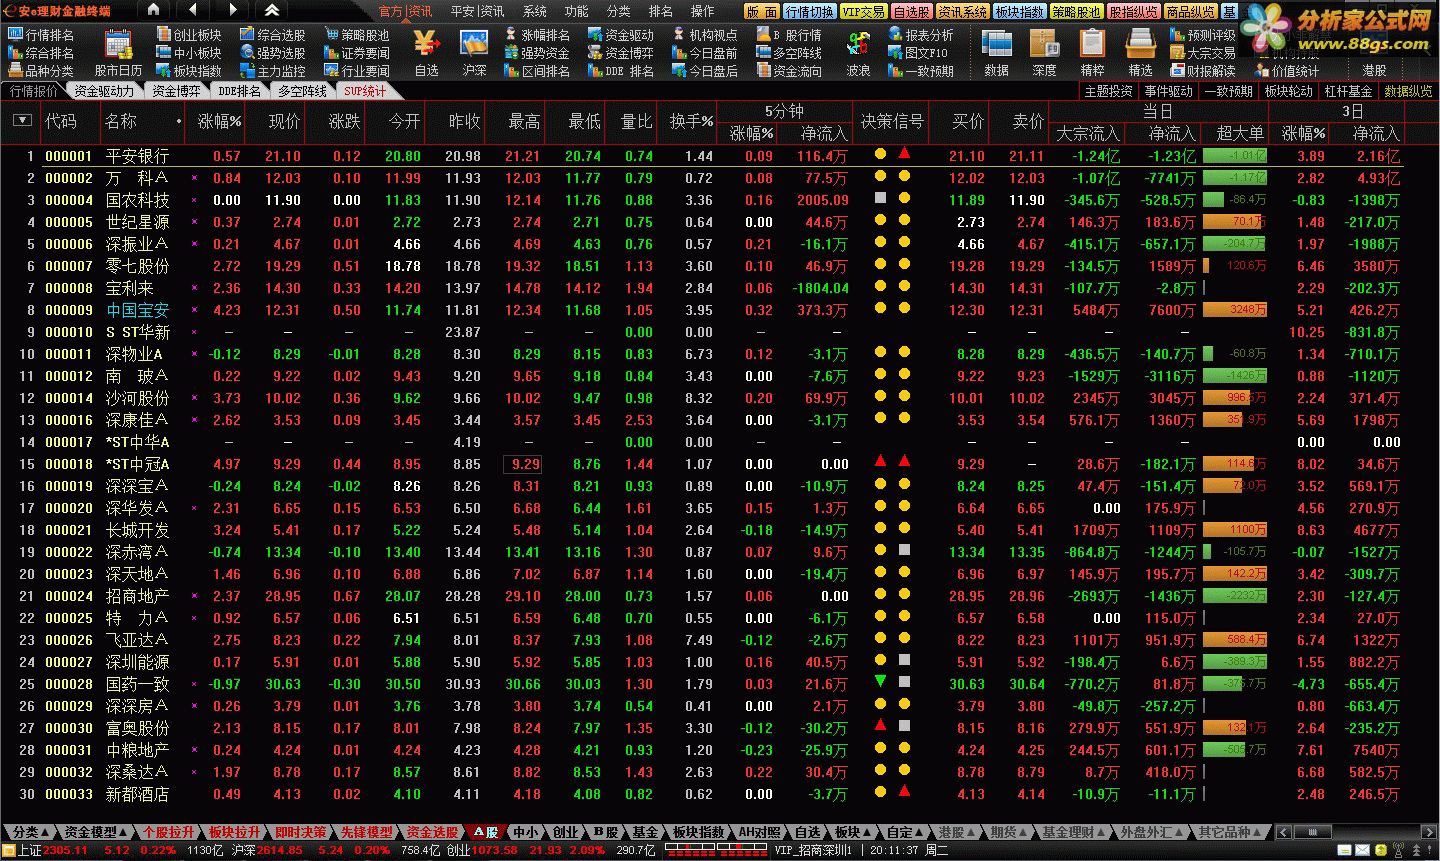1440x861 pixels.
Task: Switch to SUP统计 tab
Action: coord(365,91)
